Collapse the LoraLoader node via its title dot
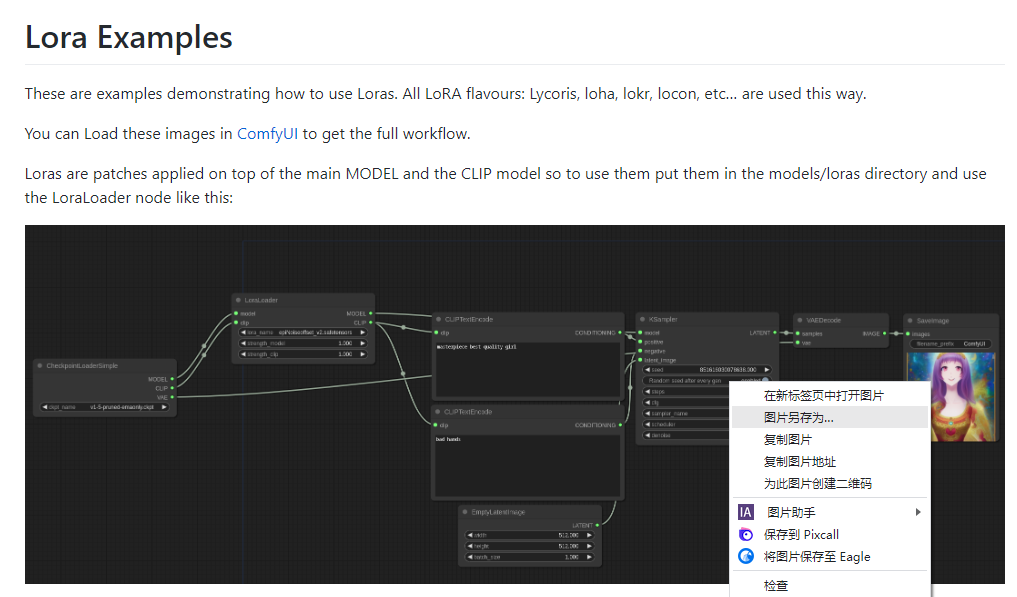1017x597 pixels. click(x=239, y=300)
